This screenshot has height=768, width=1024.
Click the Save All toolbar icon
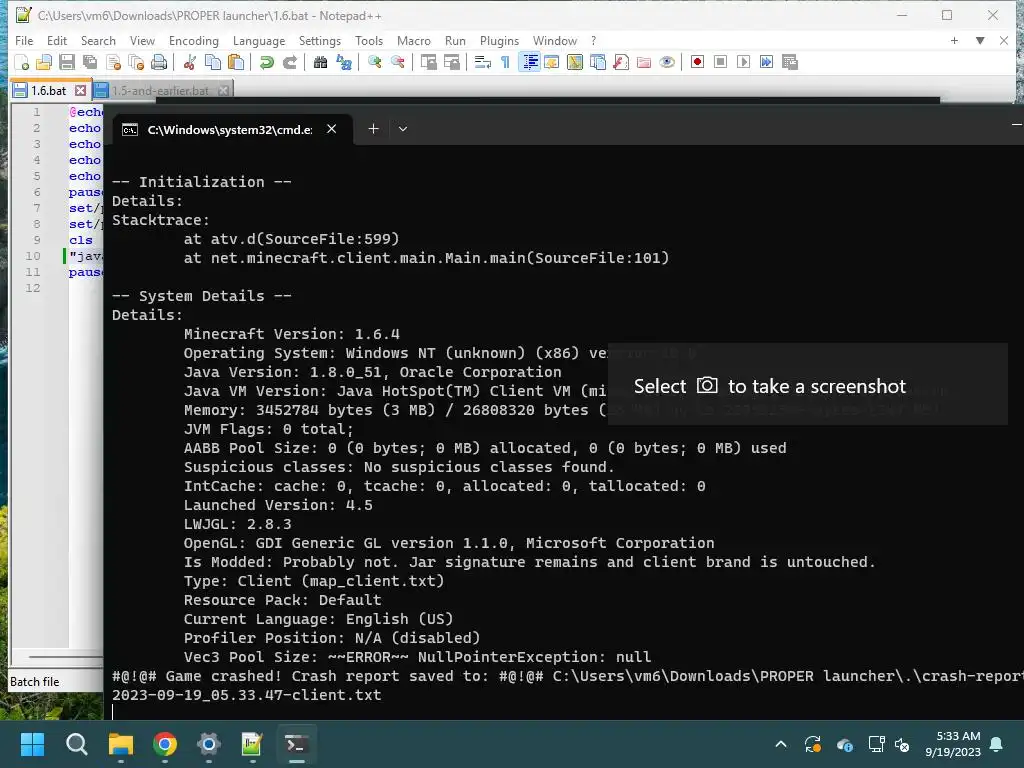pos(89,62)
